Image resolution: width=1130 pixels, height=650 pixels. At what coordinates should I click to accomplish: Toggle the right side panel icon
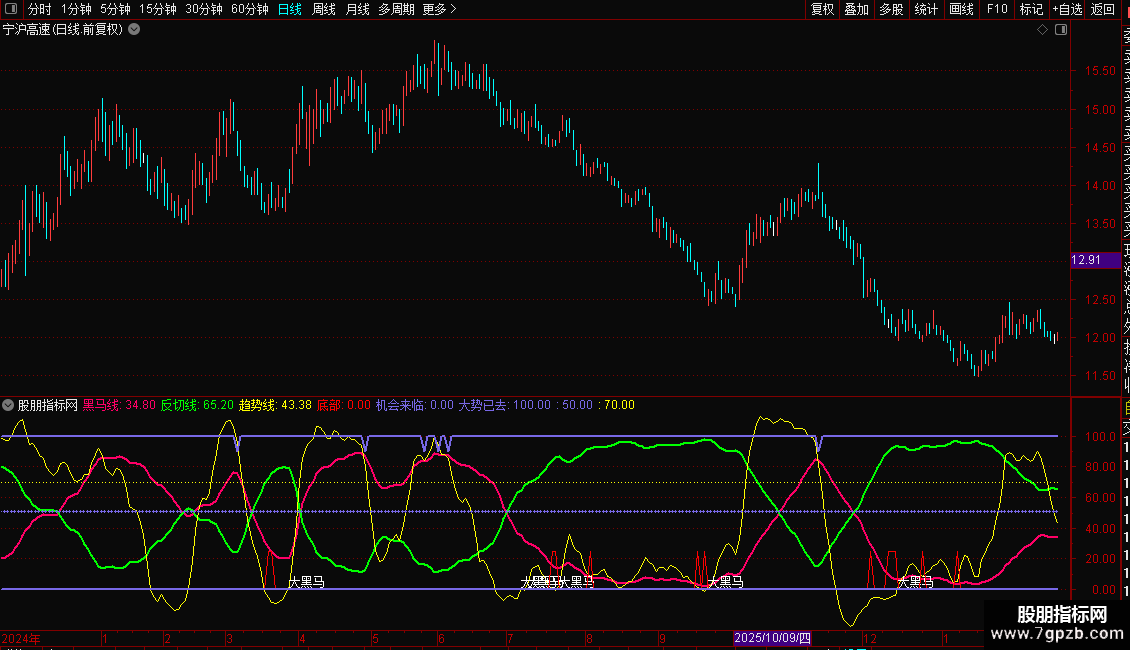[1061, 30]
